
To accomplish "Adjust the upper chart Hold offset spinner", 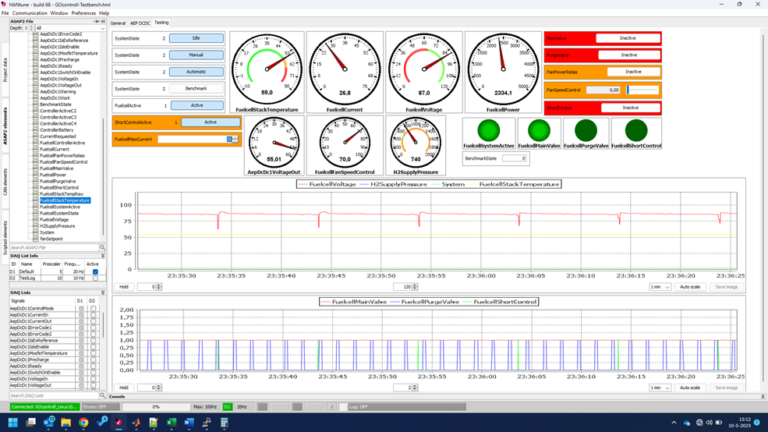I will [x=159, y=287].
